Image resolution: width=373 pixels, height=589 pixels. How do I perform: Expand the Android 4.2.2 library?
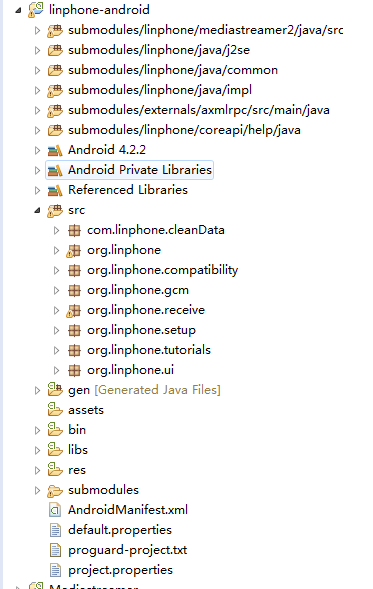point(37,150)
